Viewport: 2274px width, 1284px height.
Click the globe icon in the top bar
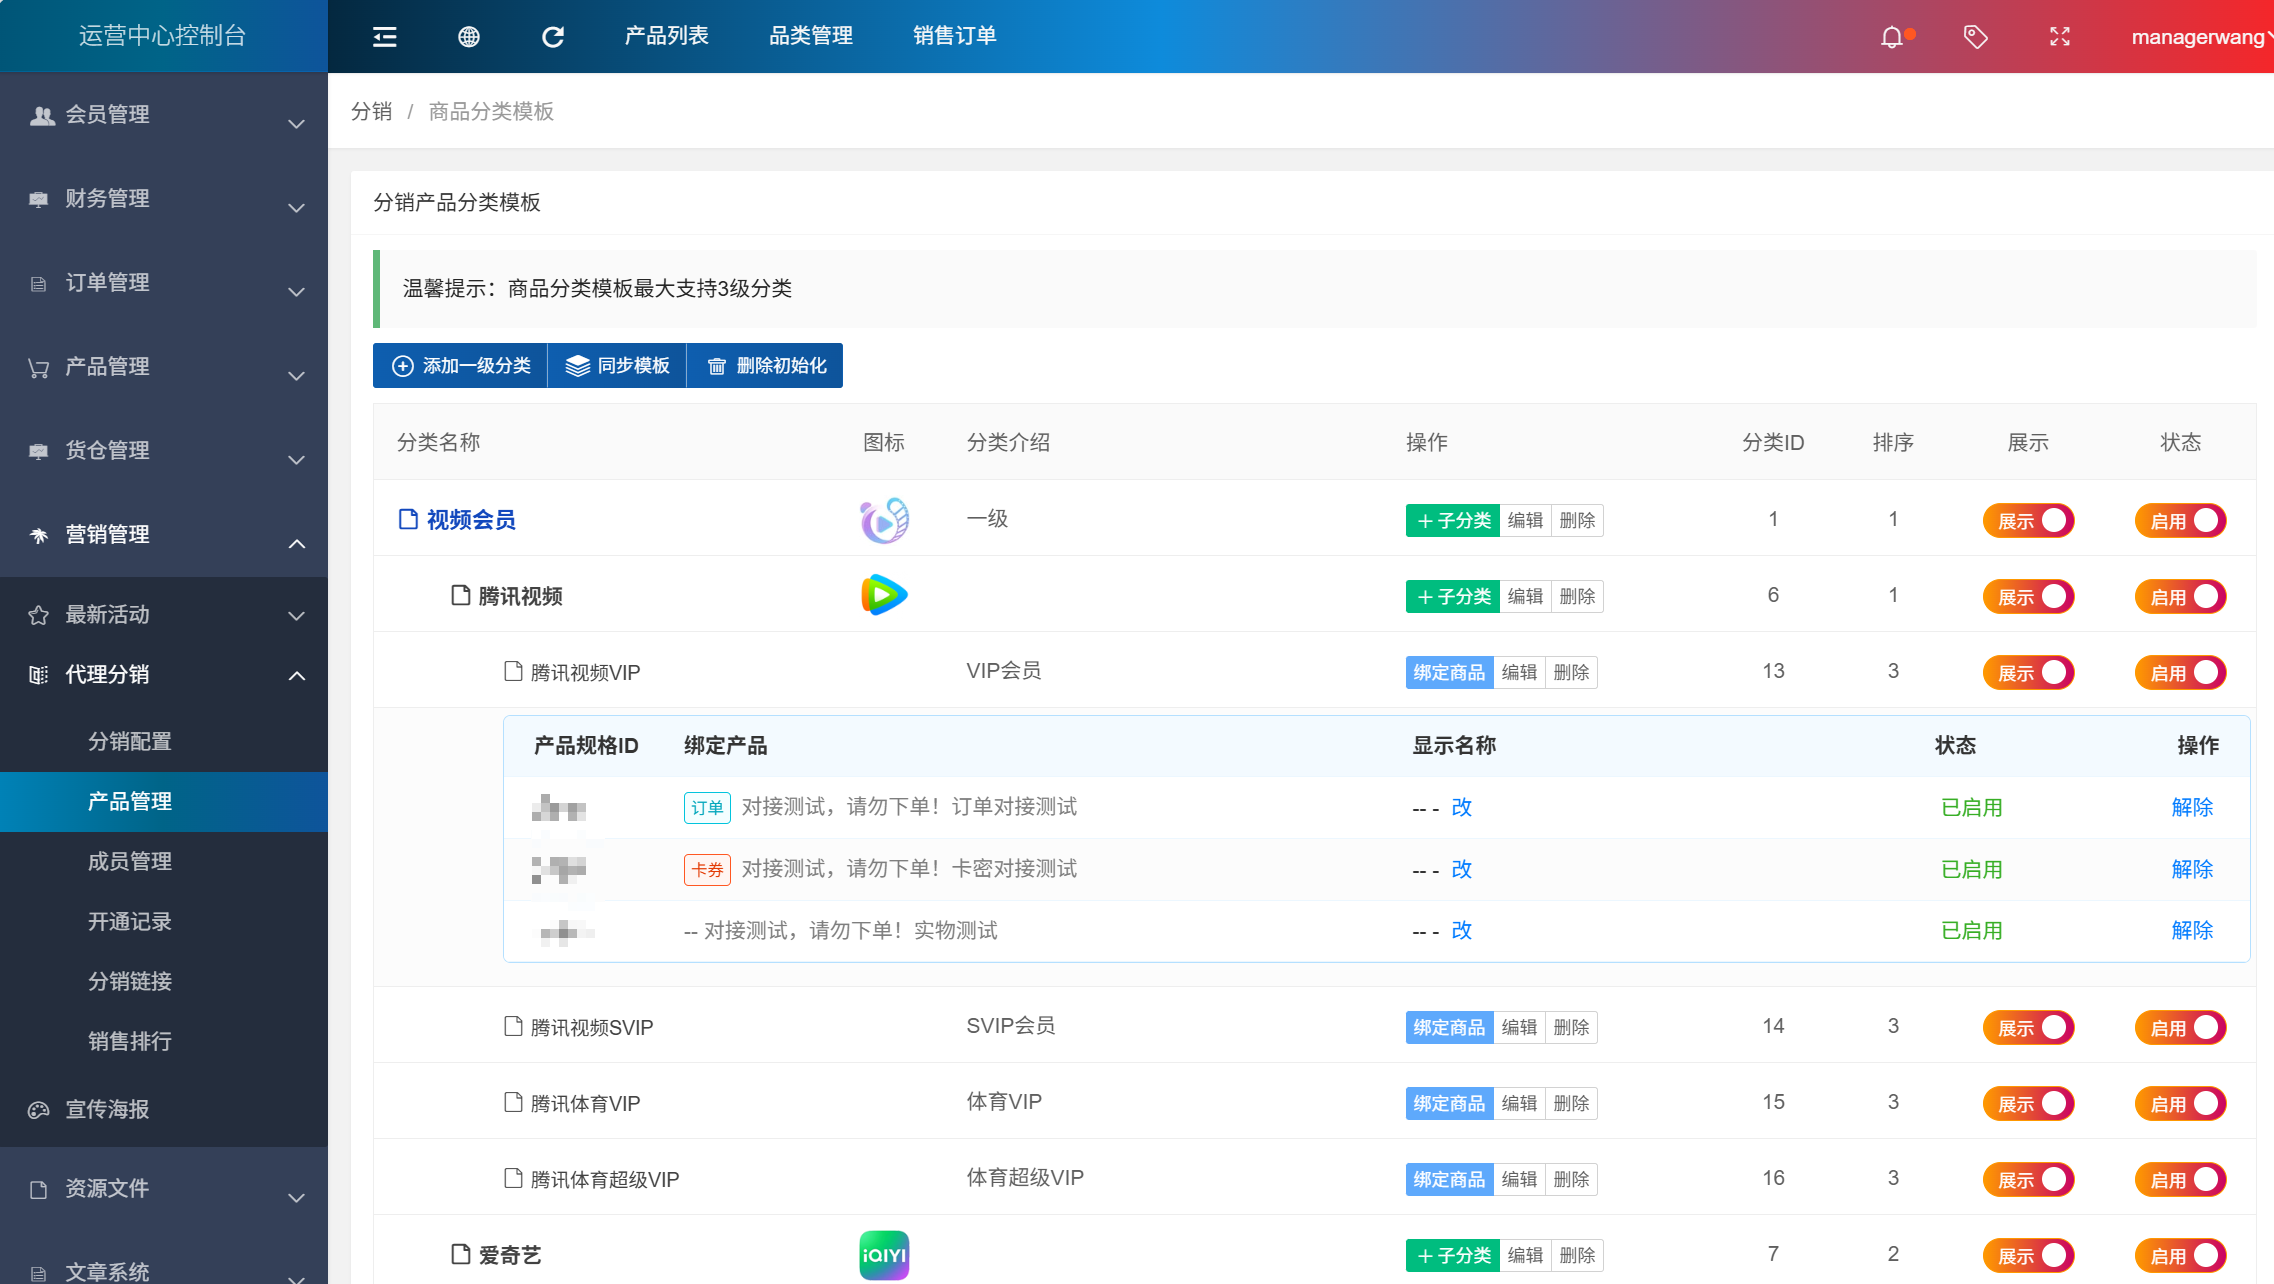469,37
